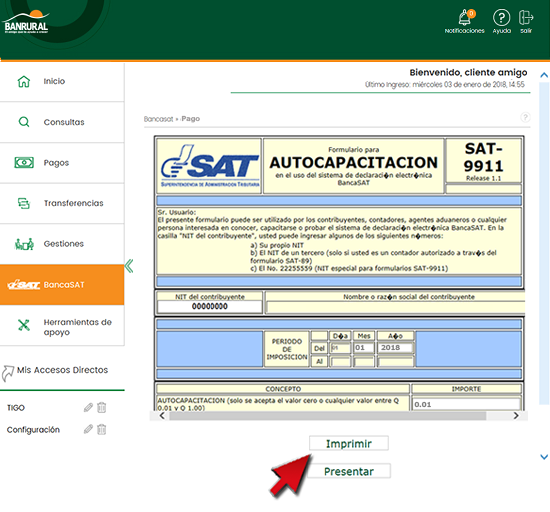Click the PERIODO DE IMPOSICION label
Image resolution: width=550 pixels, height=512 pixels.
tap(287, 349)
